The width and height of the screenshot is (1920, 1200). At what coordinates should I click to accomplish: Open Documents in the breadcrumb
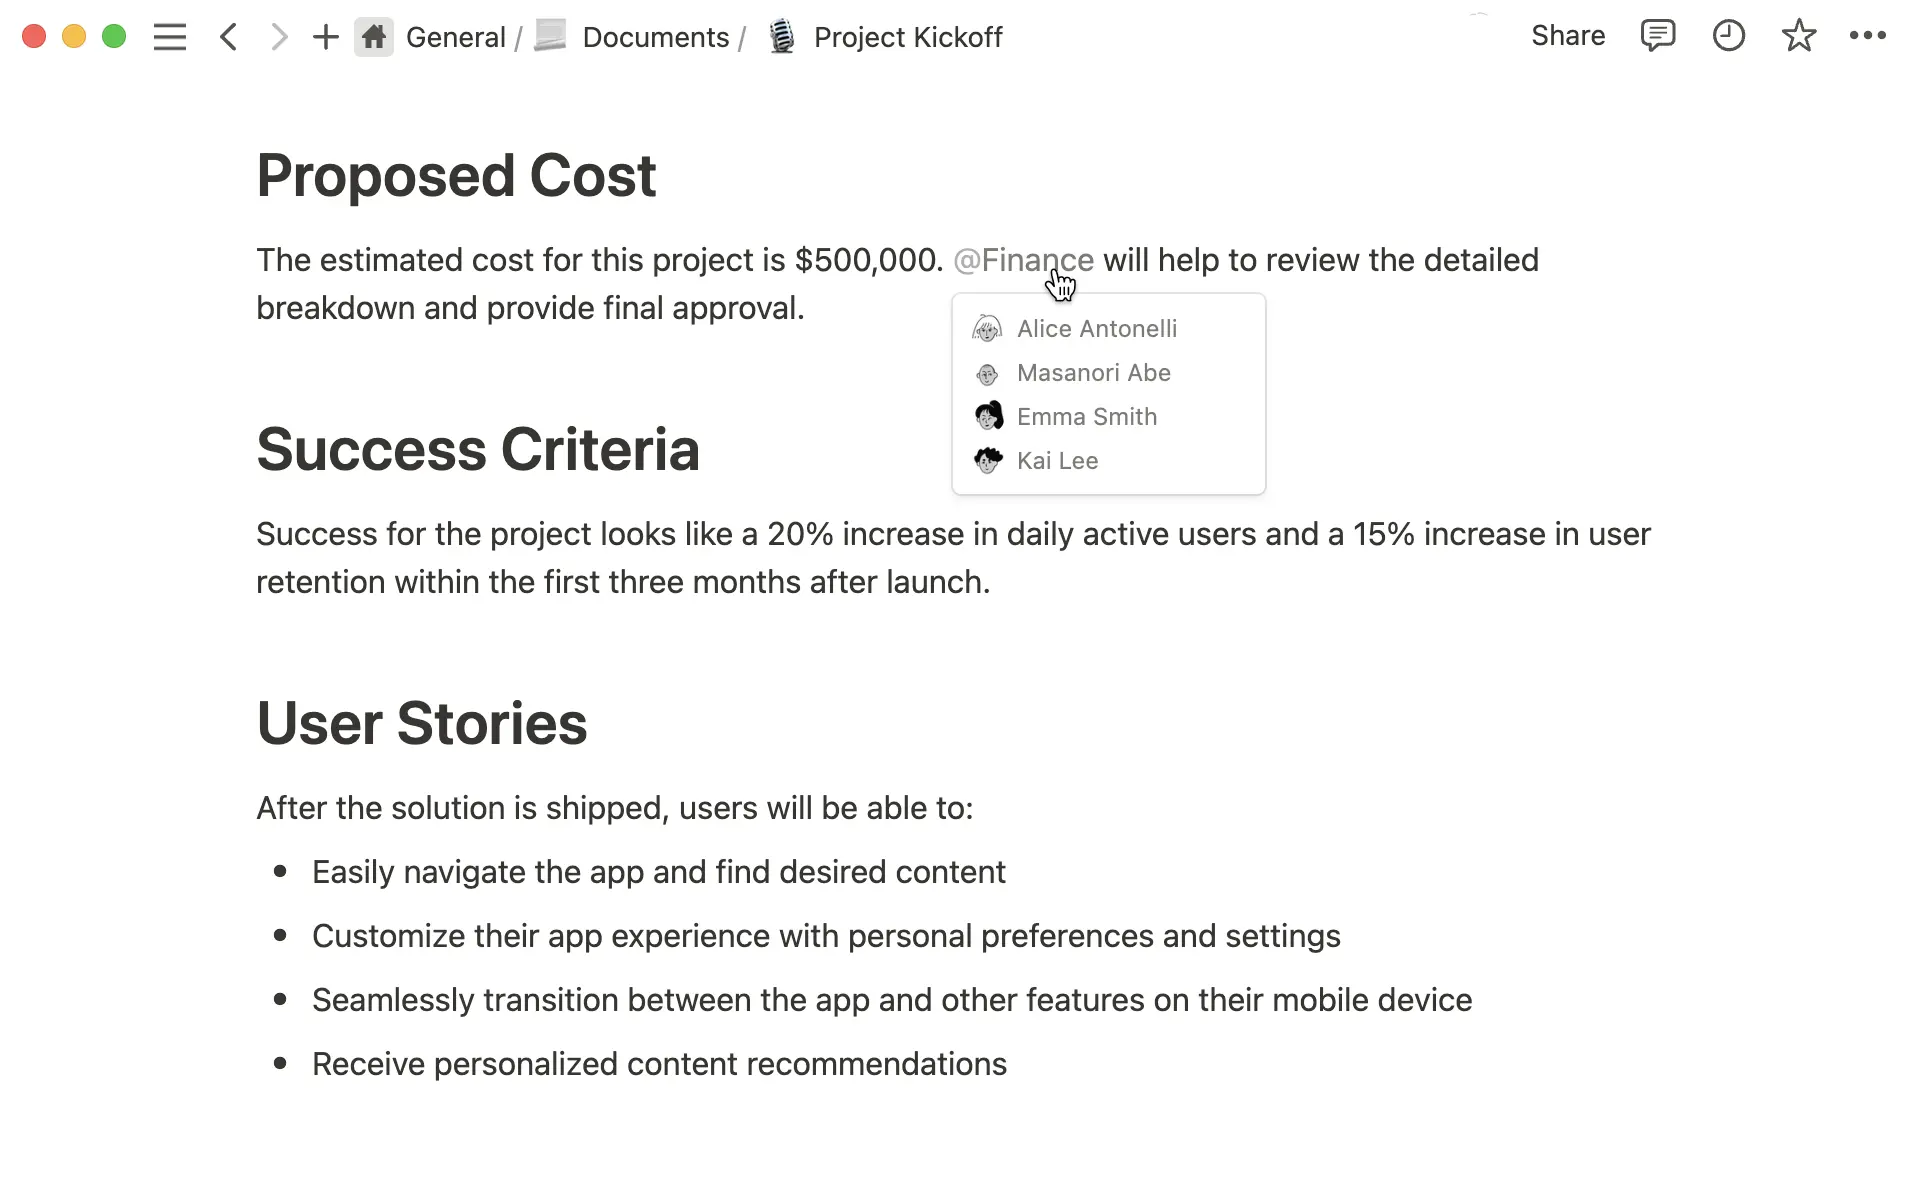point(655,37)
